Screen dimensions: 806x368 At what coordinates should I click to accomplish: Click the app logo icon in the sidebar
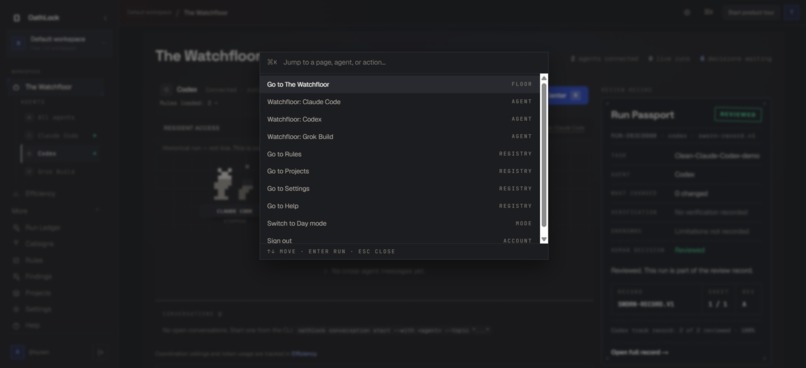(16, 18)
